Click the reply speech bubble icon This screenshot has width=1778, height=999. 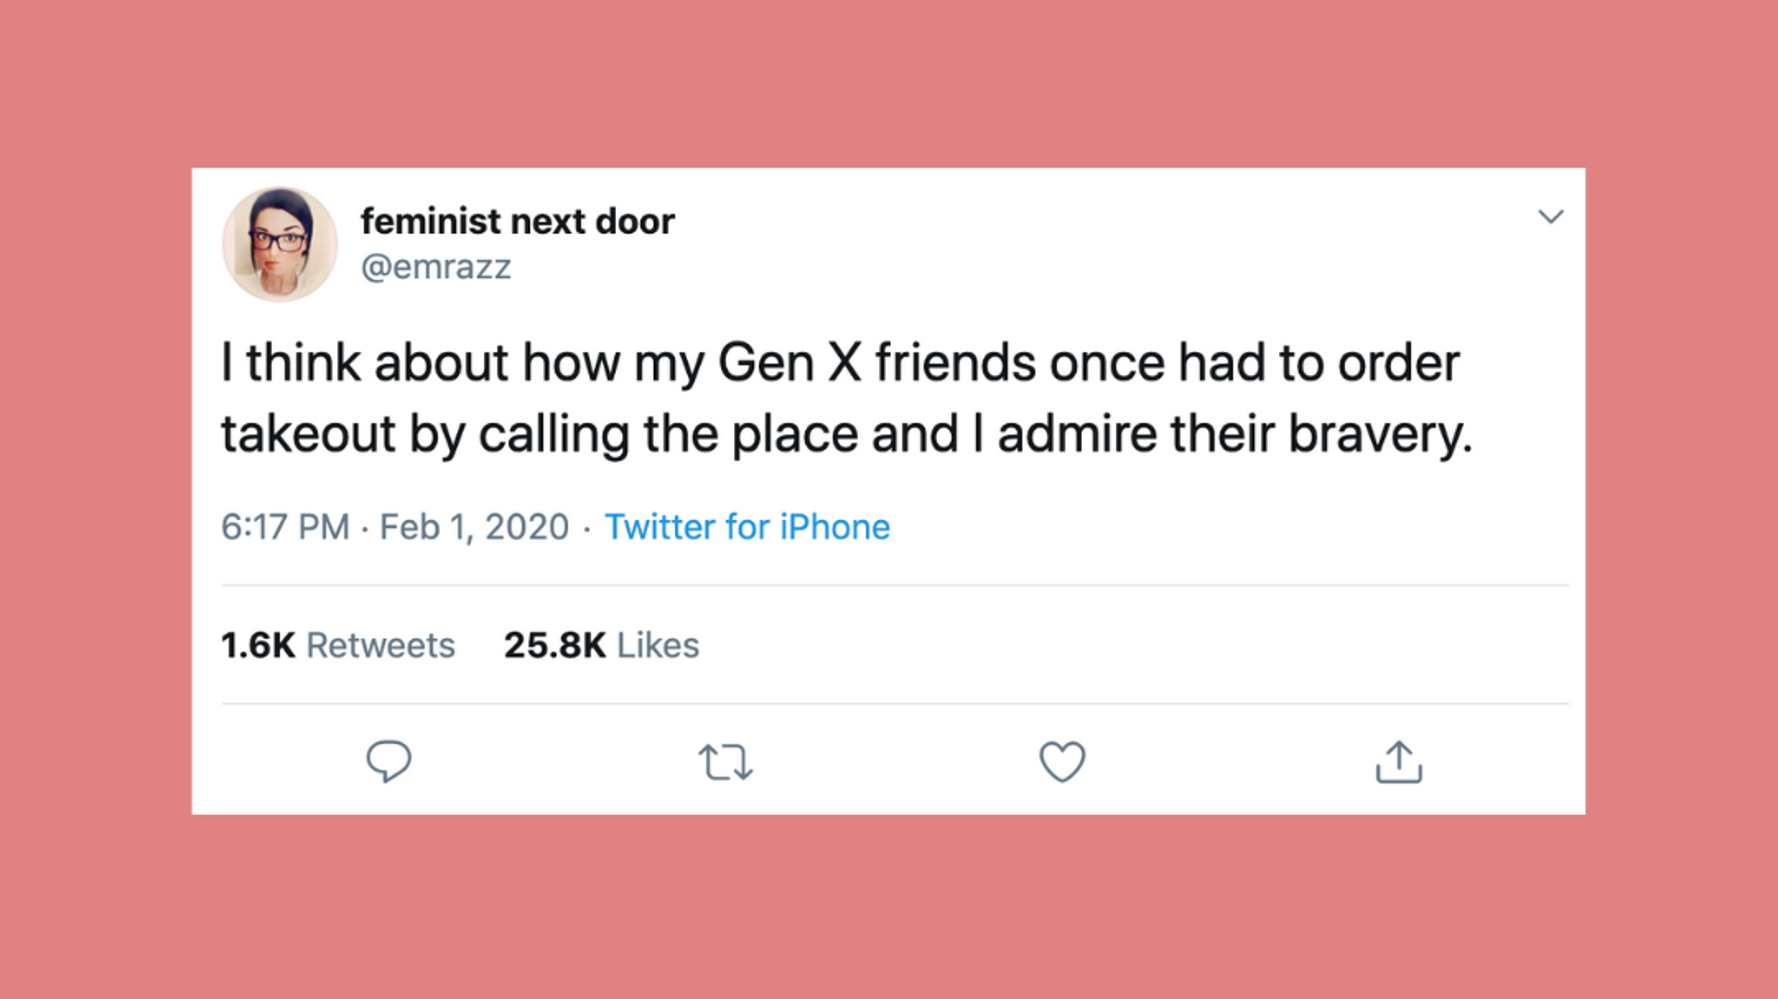(388, 761)
